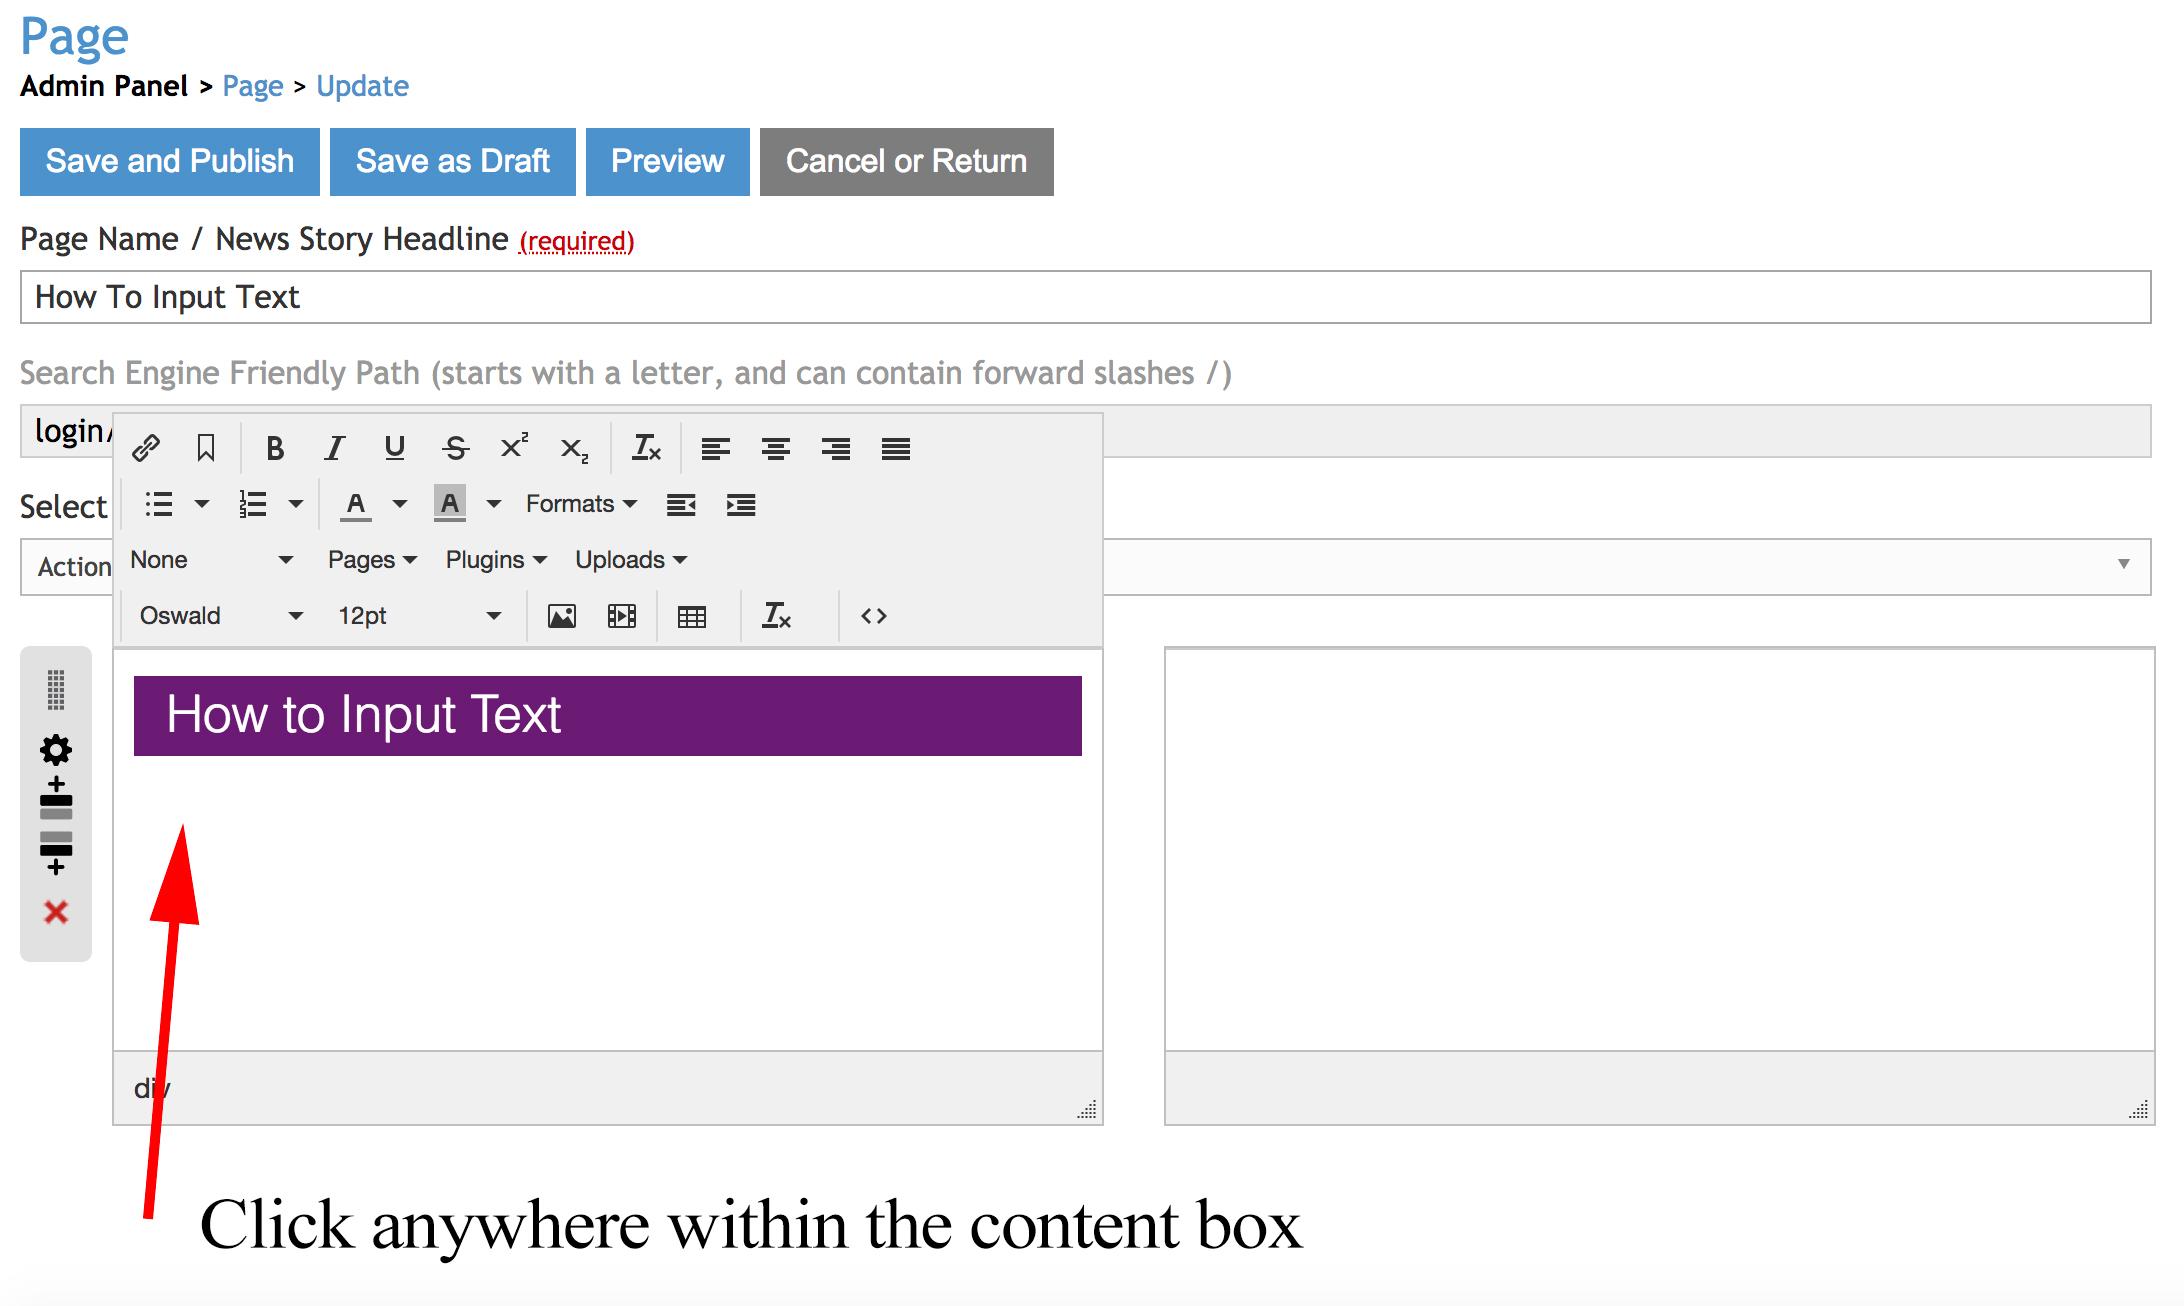Open the Update breadcrumb link
Screen dimensions: 2184x1306
tap(362, 86)
